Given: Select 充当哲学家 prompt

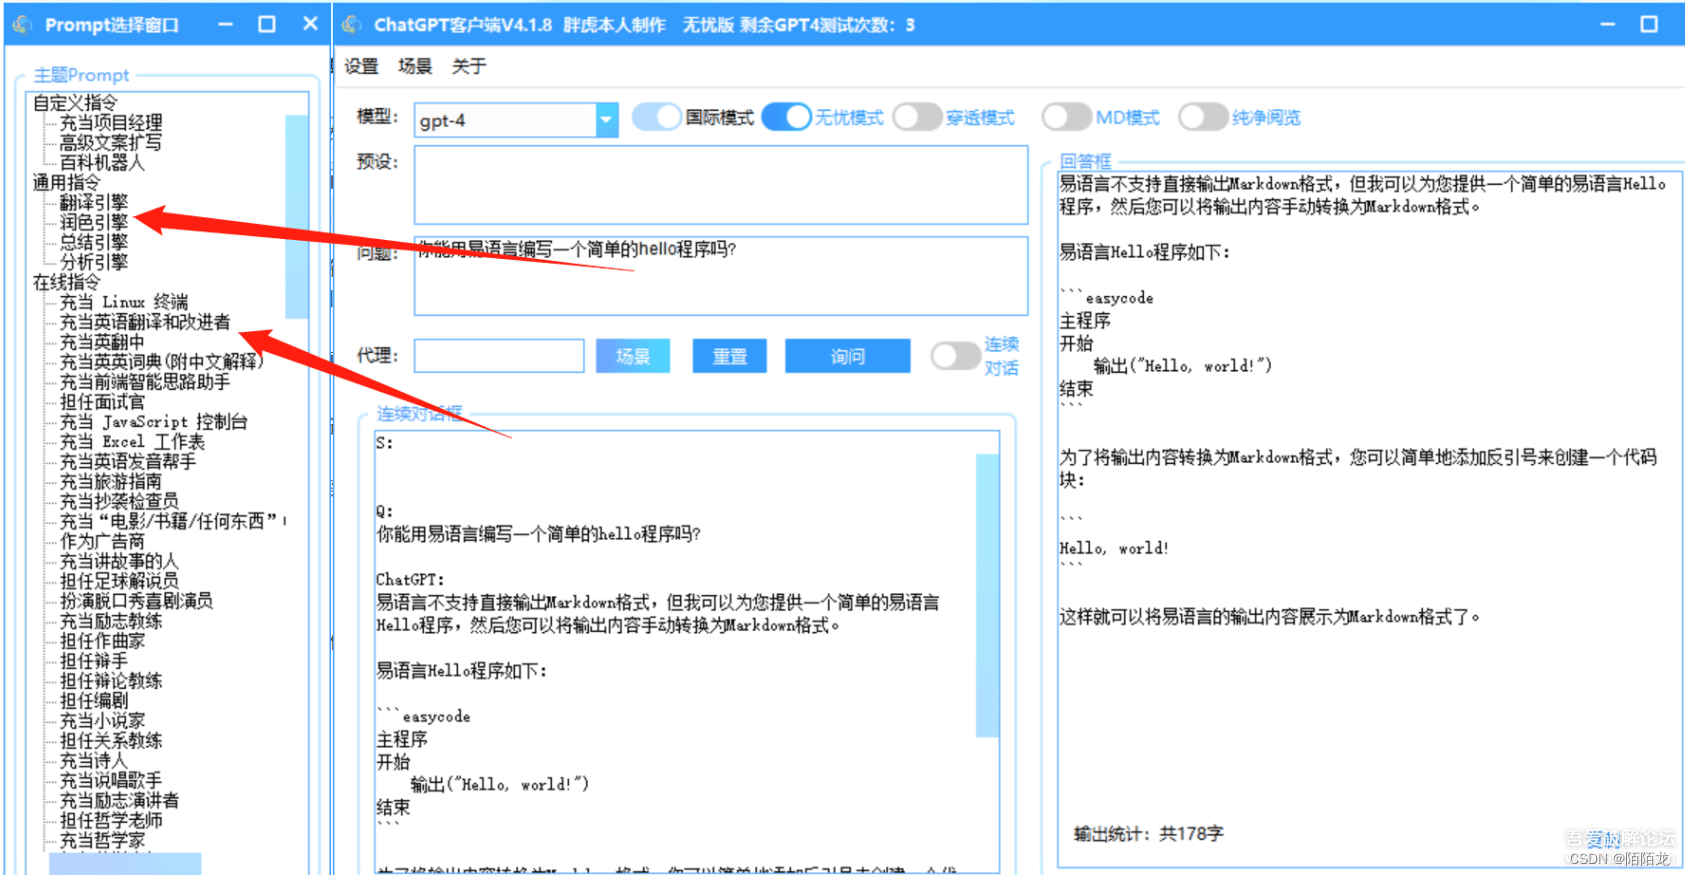Looking at the screenshot, I should pyautogui.click(x=102, y=841).
